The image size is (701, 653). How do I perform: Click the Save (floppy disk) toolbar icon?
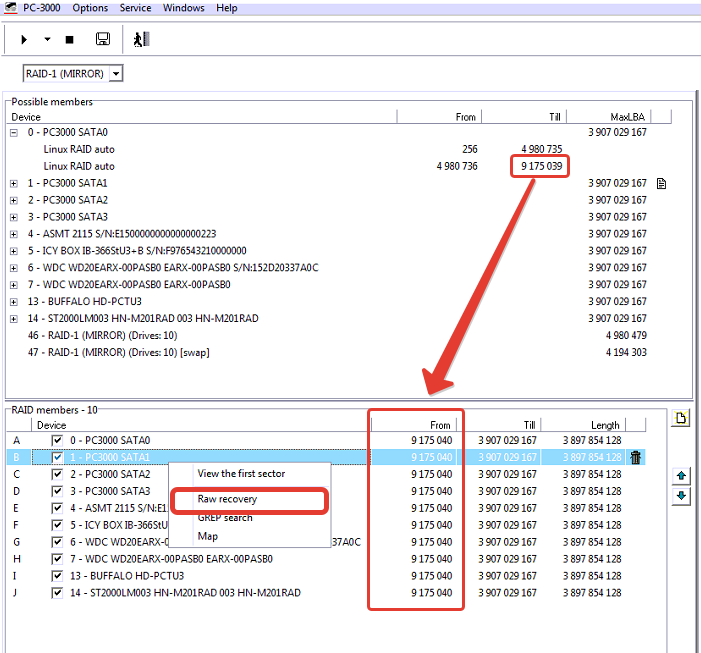103,39
